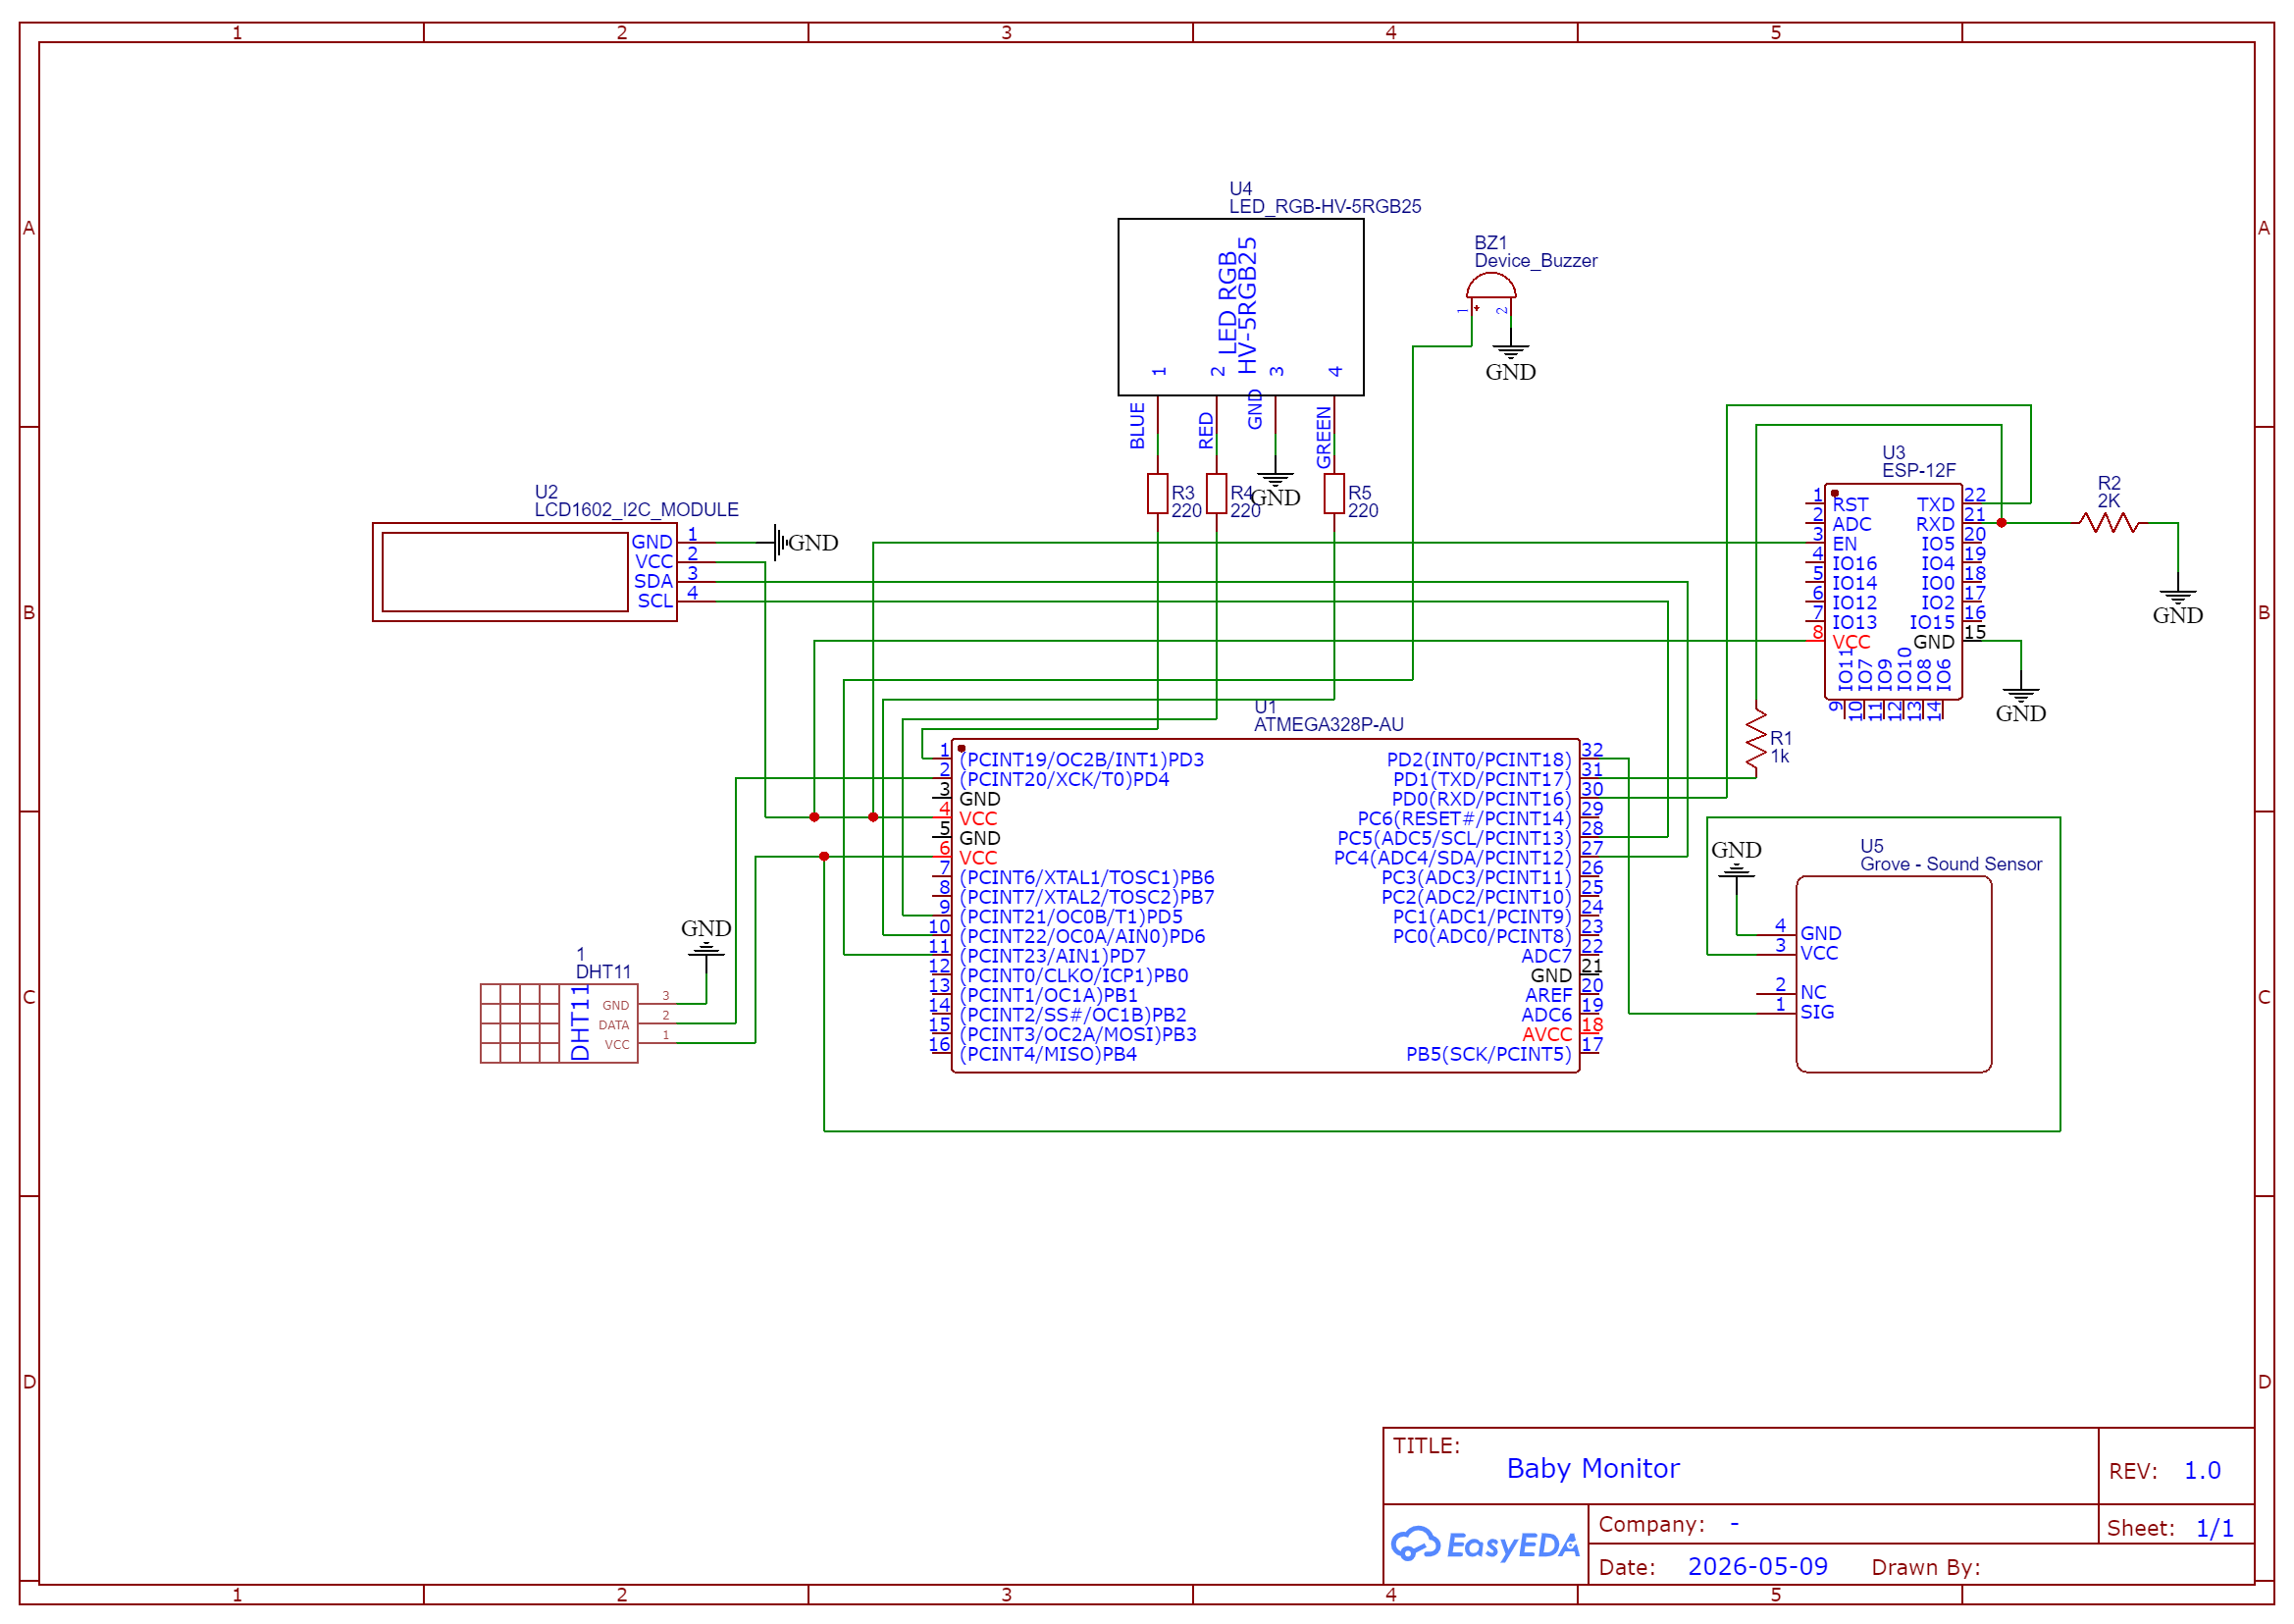Select the LCD1602 display rectangle symbol
This screenshot has width=2294, height=1624.
tap(524, 571)
